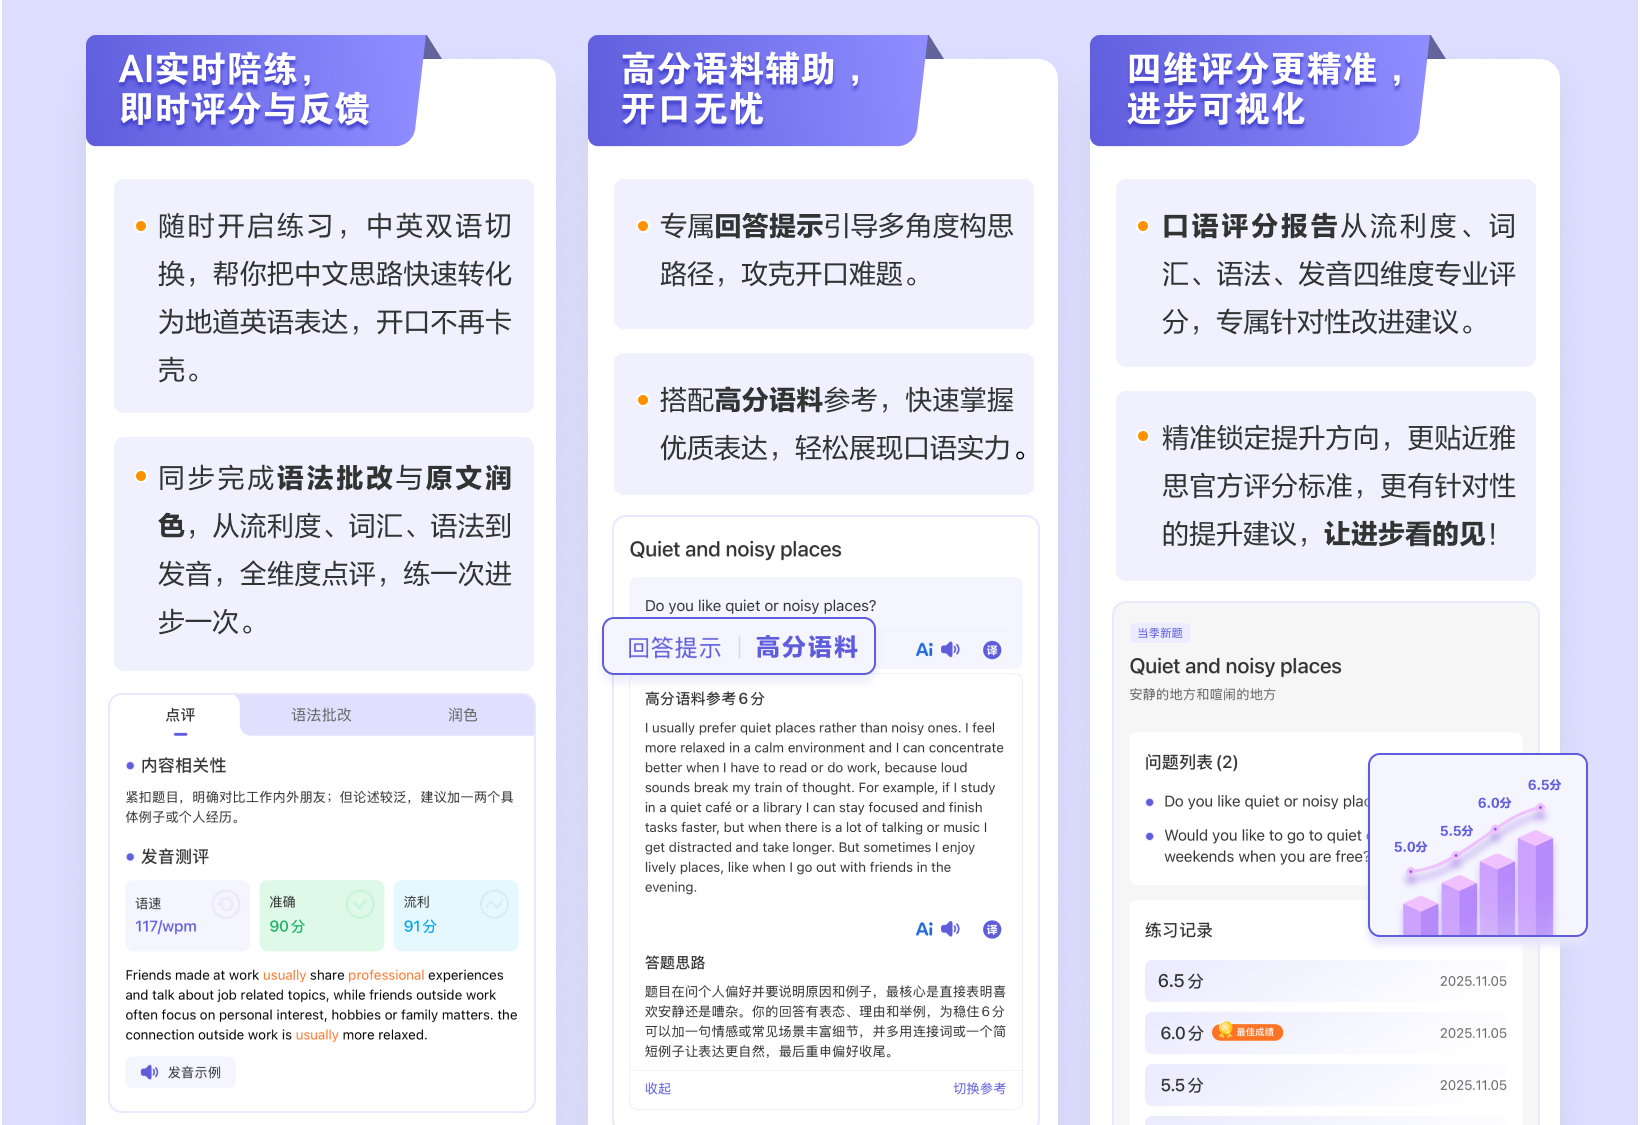Switch to the 润色 tab
1640x1125 pixels.
click(x=462, y=715)
